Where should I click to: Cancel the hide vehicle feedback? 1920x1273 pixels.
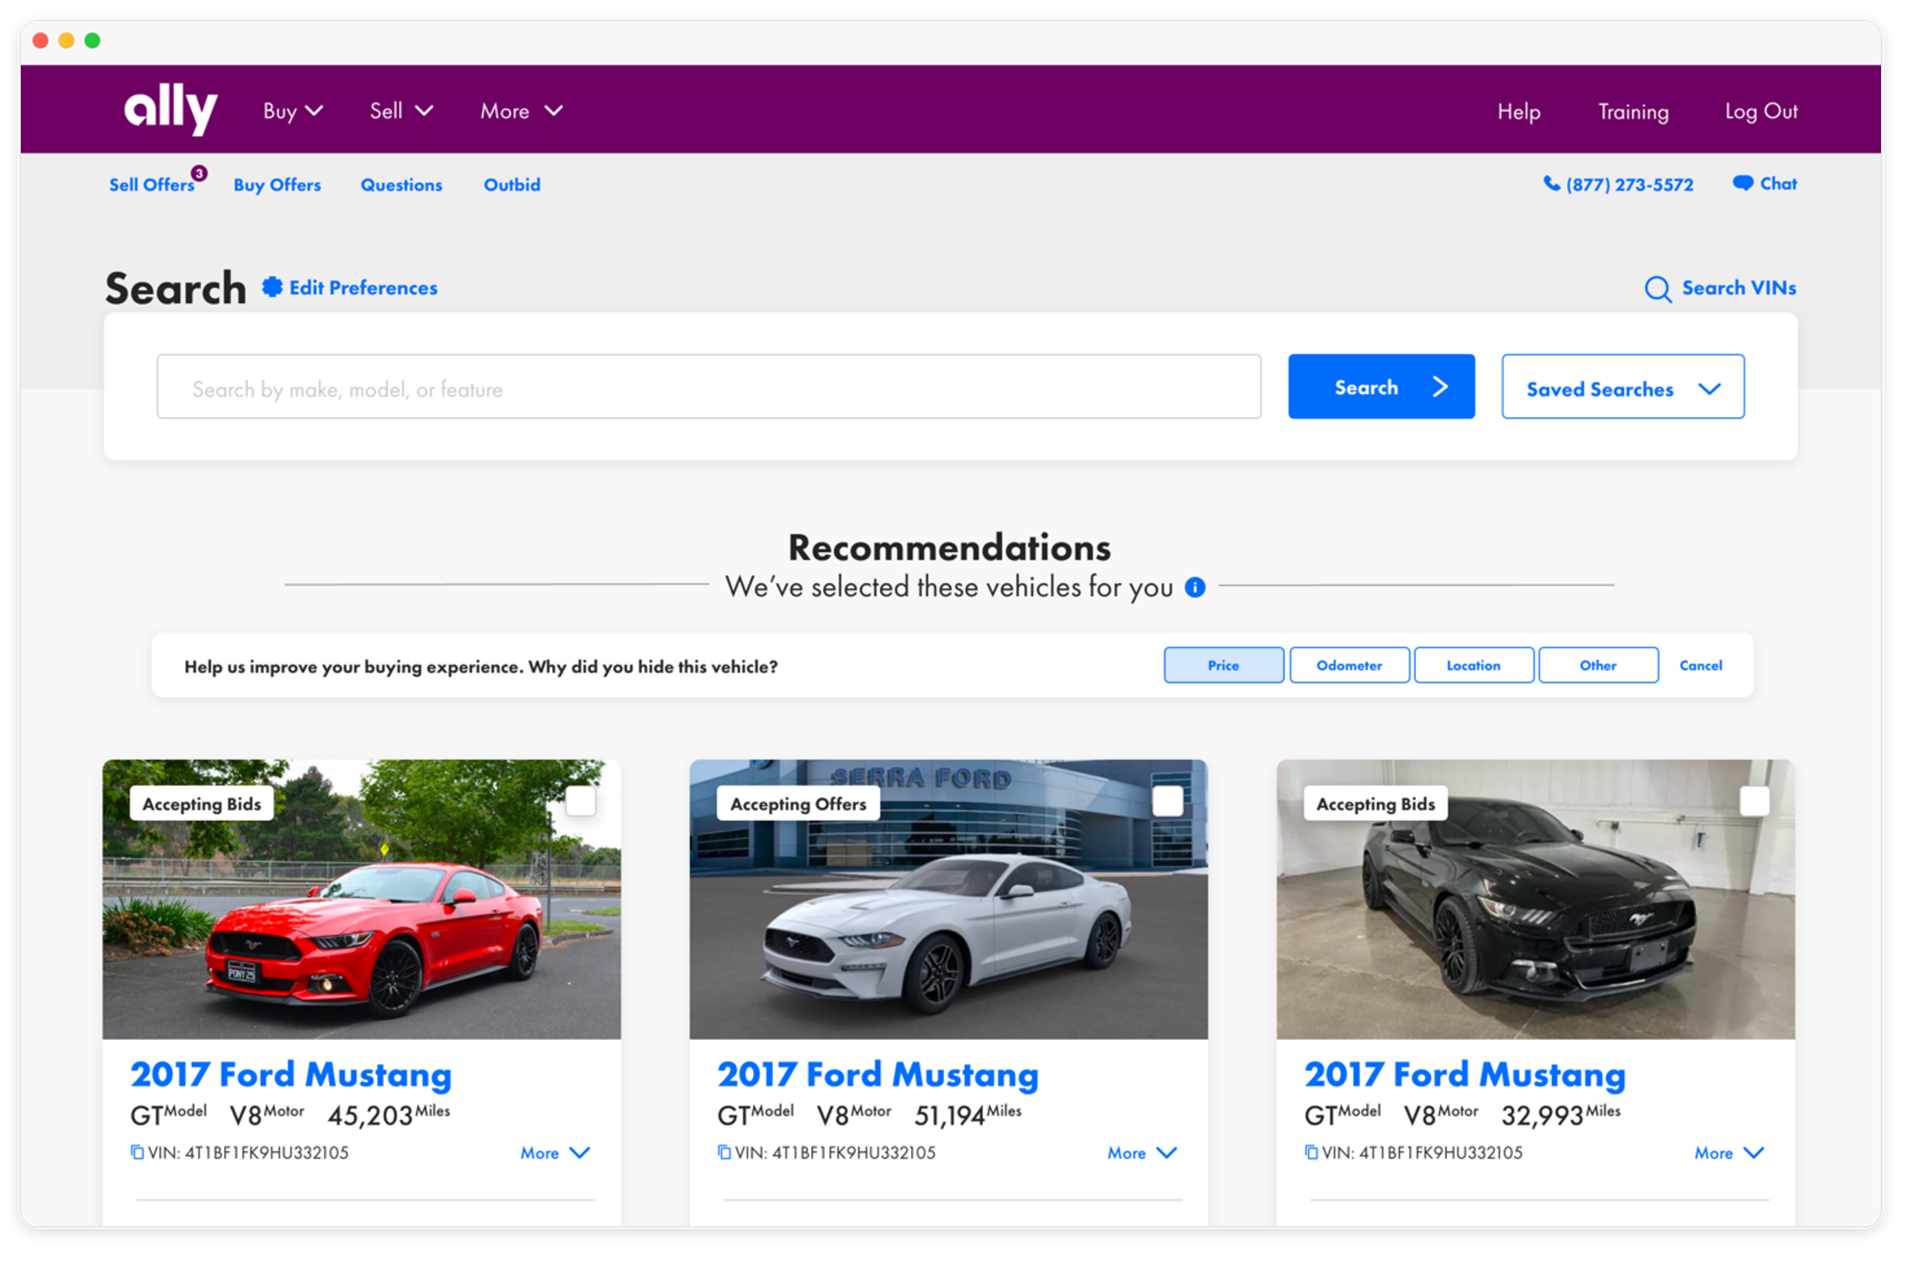(1700, 665)
